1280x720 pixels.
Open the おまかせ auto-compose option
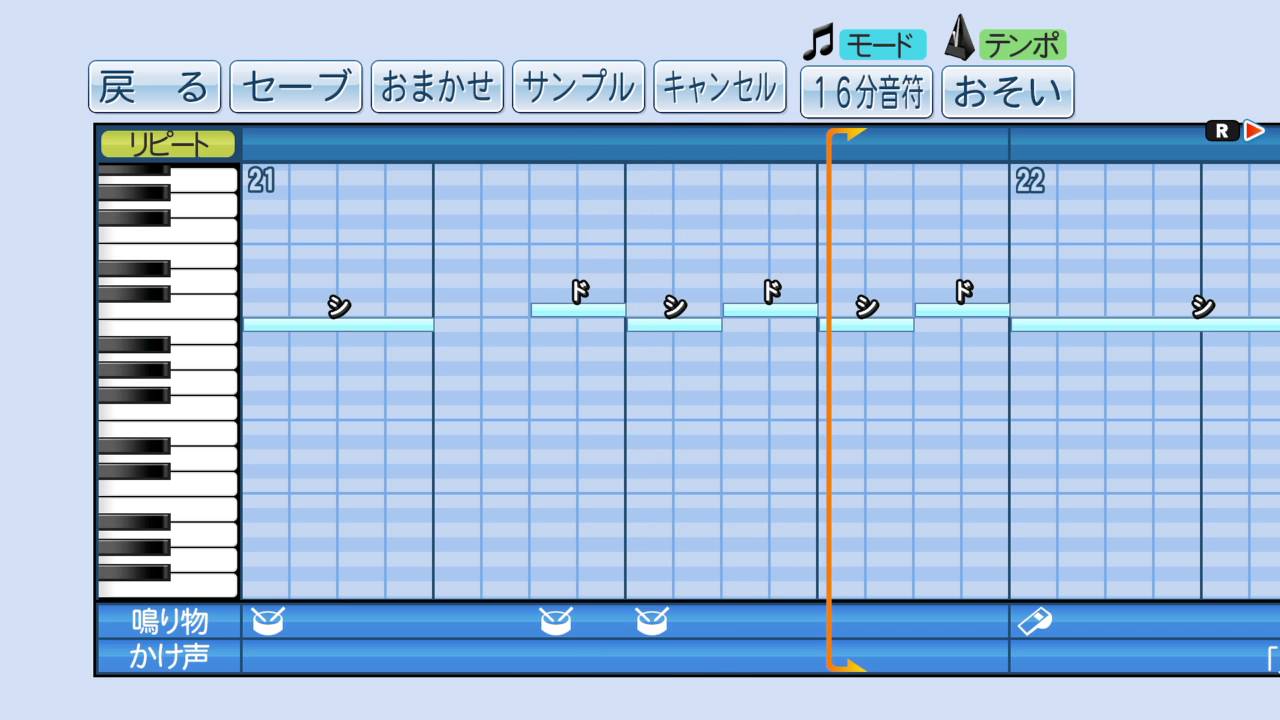tap(437, 87)
